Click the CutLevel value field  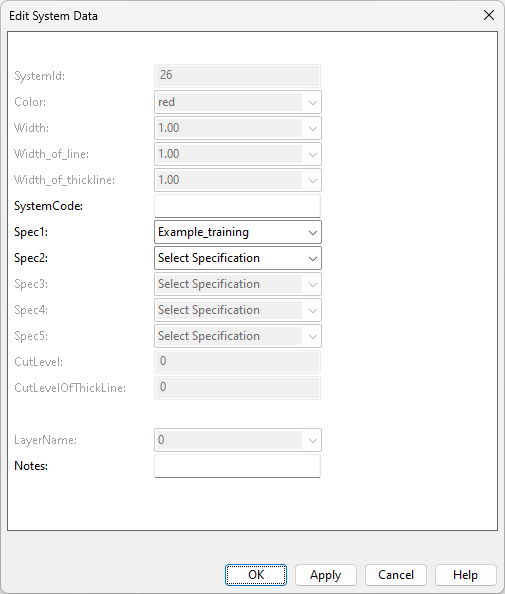(x=238, y=362)
